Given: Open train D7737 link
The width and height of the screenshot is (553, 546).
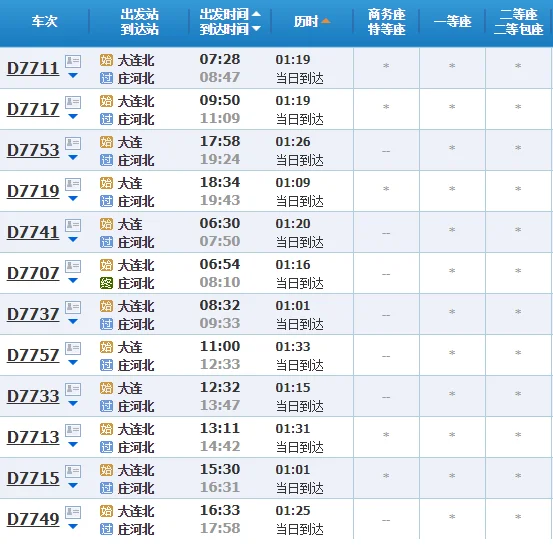Looking at the screenshot, I should point(33,314).
